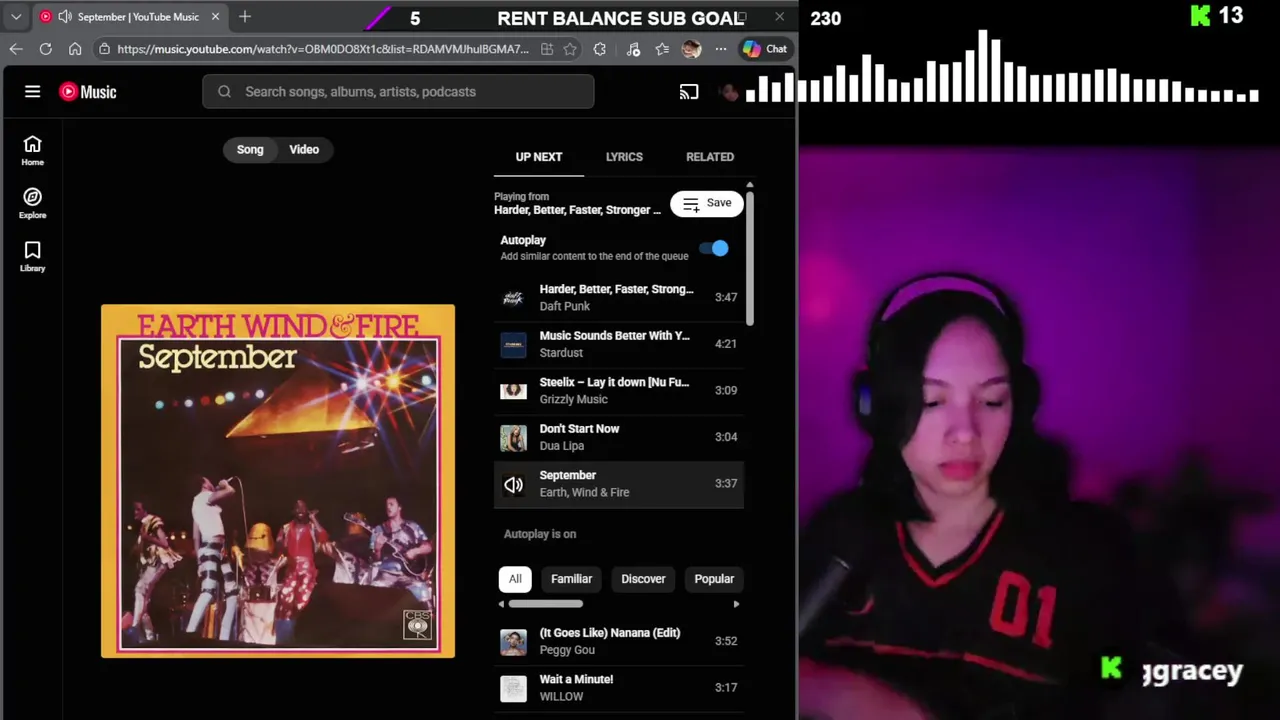This screenshot has height=720, width=1280.
Task: Toggle the Autoplay switch
Action: (x=715, y=248)
